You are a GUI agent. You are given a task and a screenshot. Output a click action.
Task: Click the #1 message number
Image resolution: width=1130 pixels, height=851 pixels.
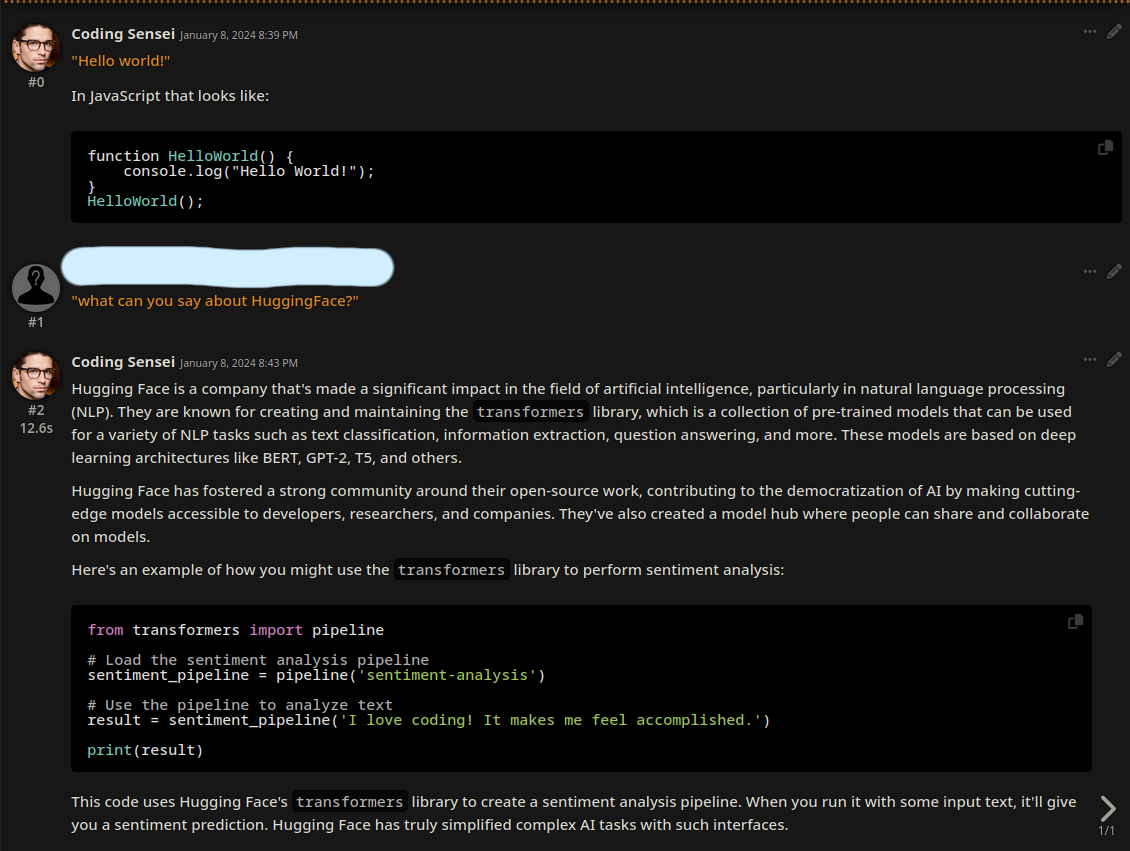pos(36,322)
